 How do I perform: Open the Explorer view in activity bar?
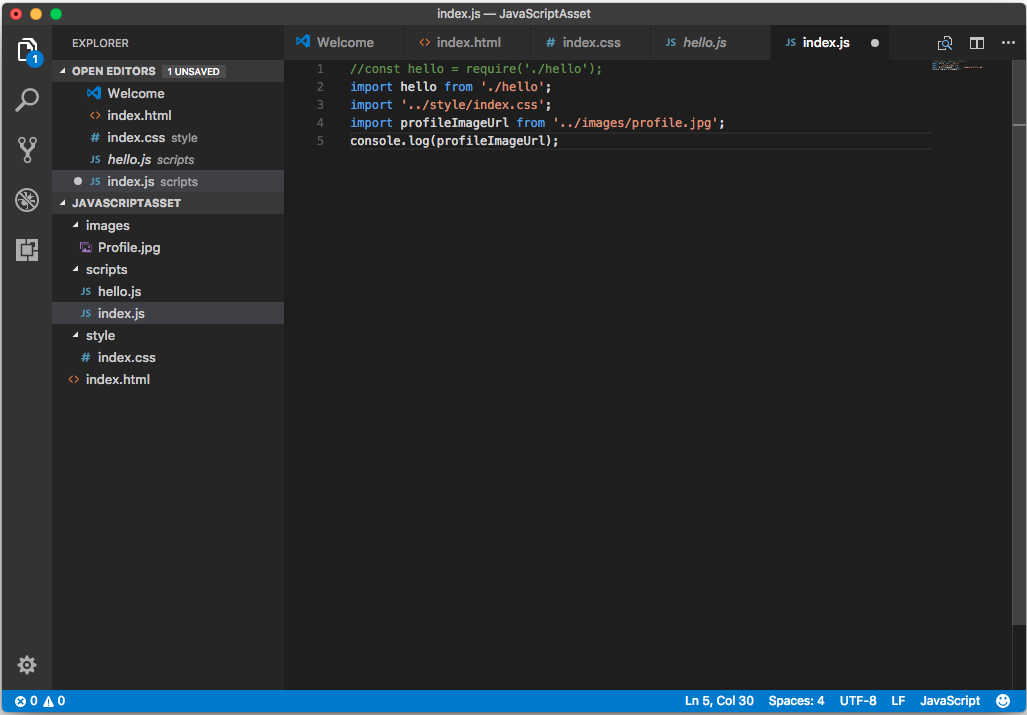click(27, 50)
